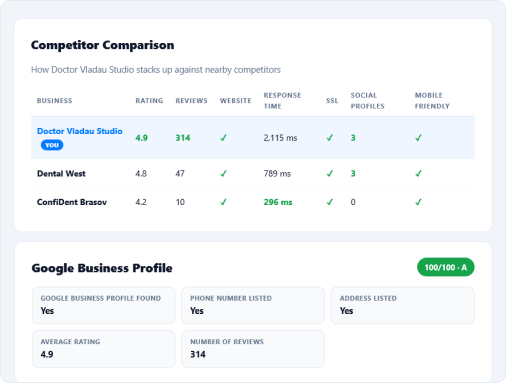This screenshot has height=383, width=506.
Task: Click the 314 reviews cell in the table
Action: [183, 138]
